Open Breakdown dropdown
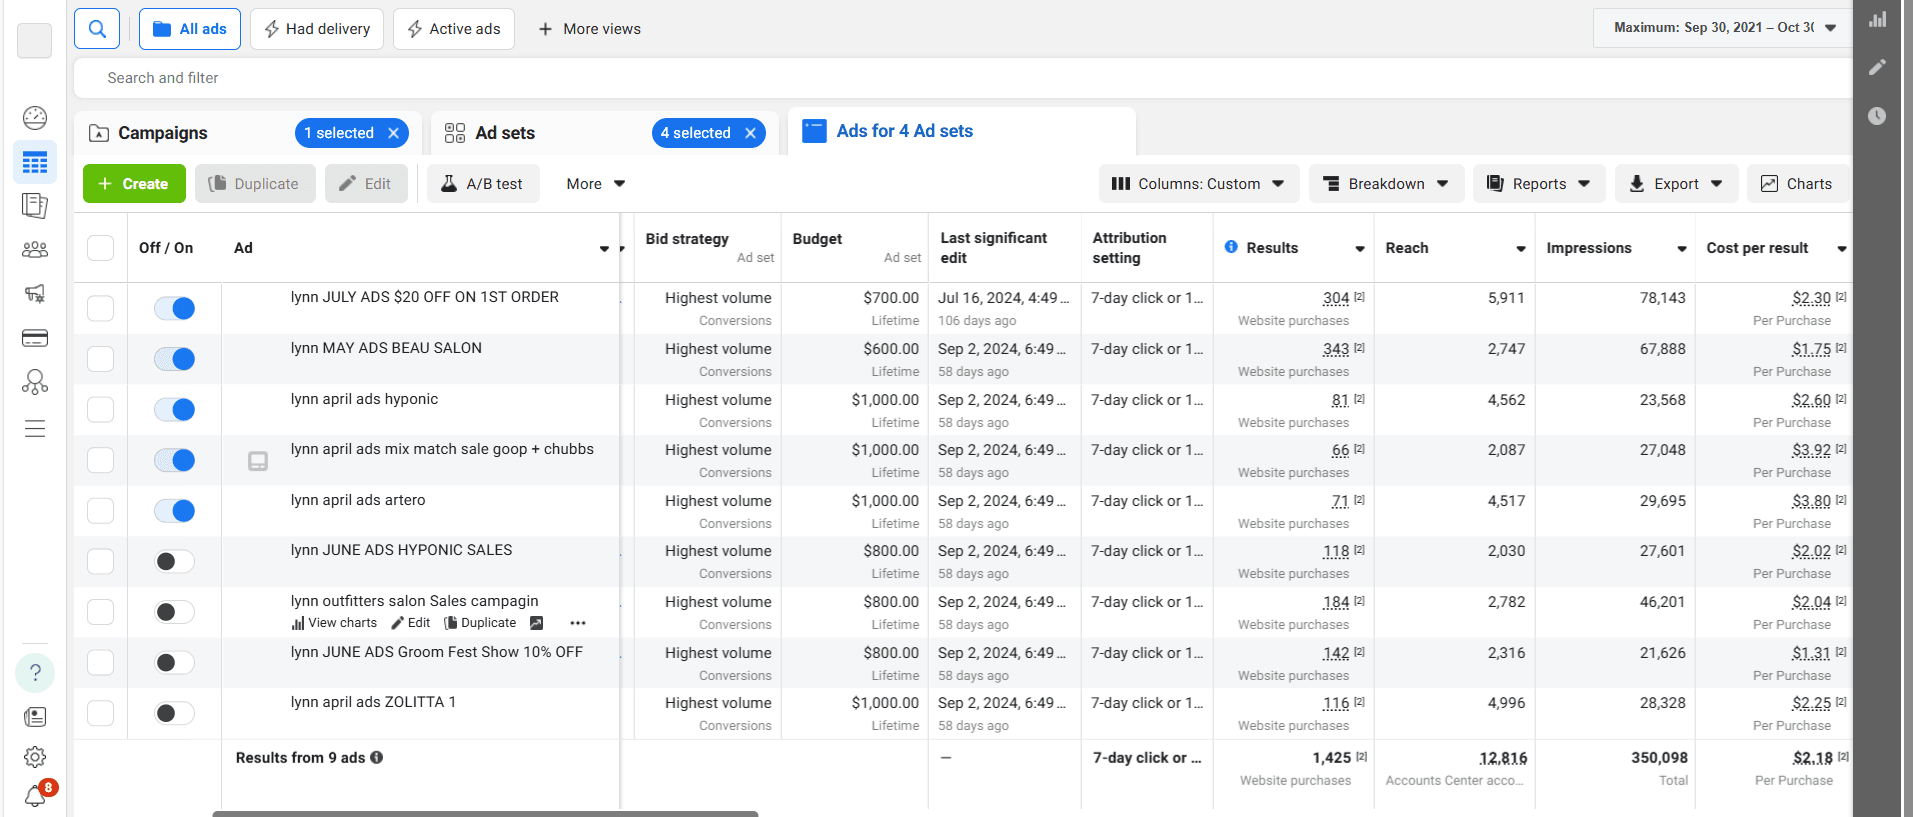Viewport: 1913px width, 817px height. pos(1386,184)
